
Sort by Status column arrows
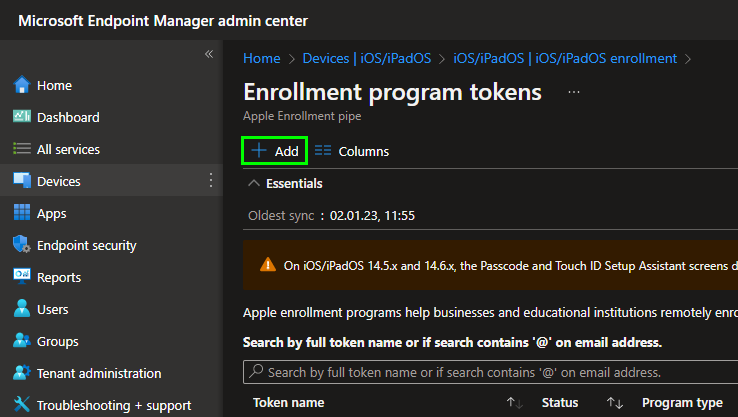(615, 403)
